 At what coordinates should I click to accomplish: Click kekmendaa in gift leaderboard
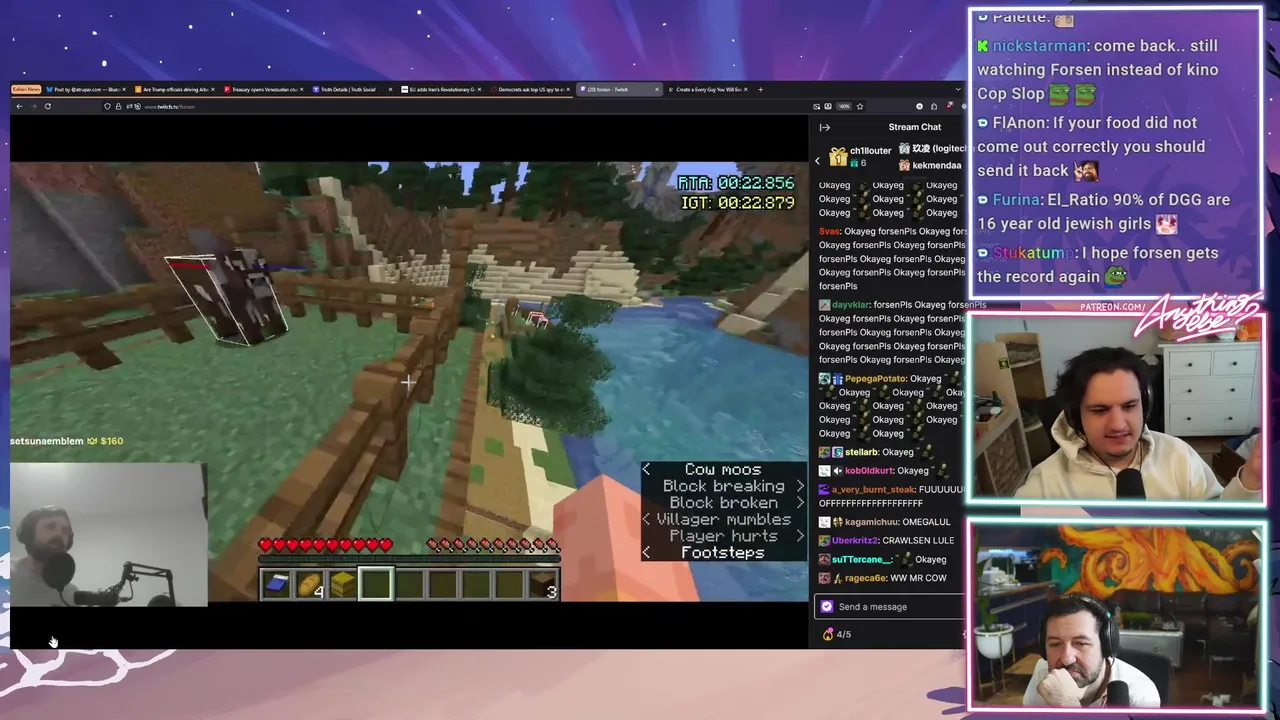[x=935, y=165]
